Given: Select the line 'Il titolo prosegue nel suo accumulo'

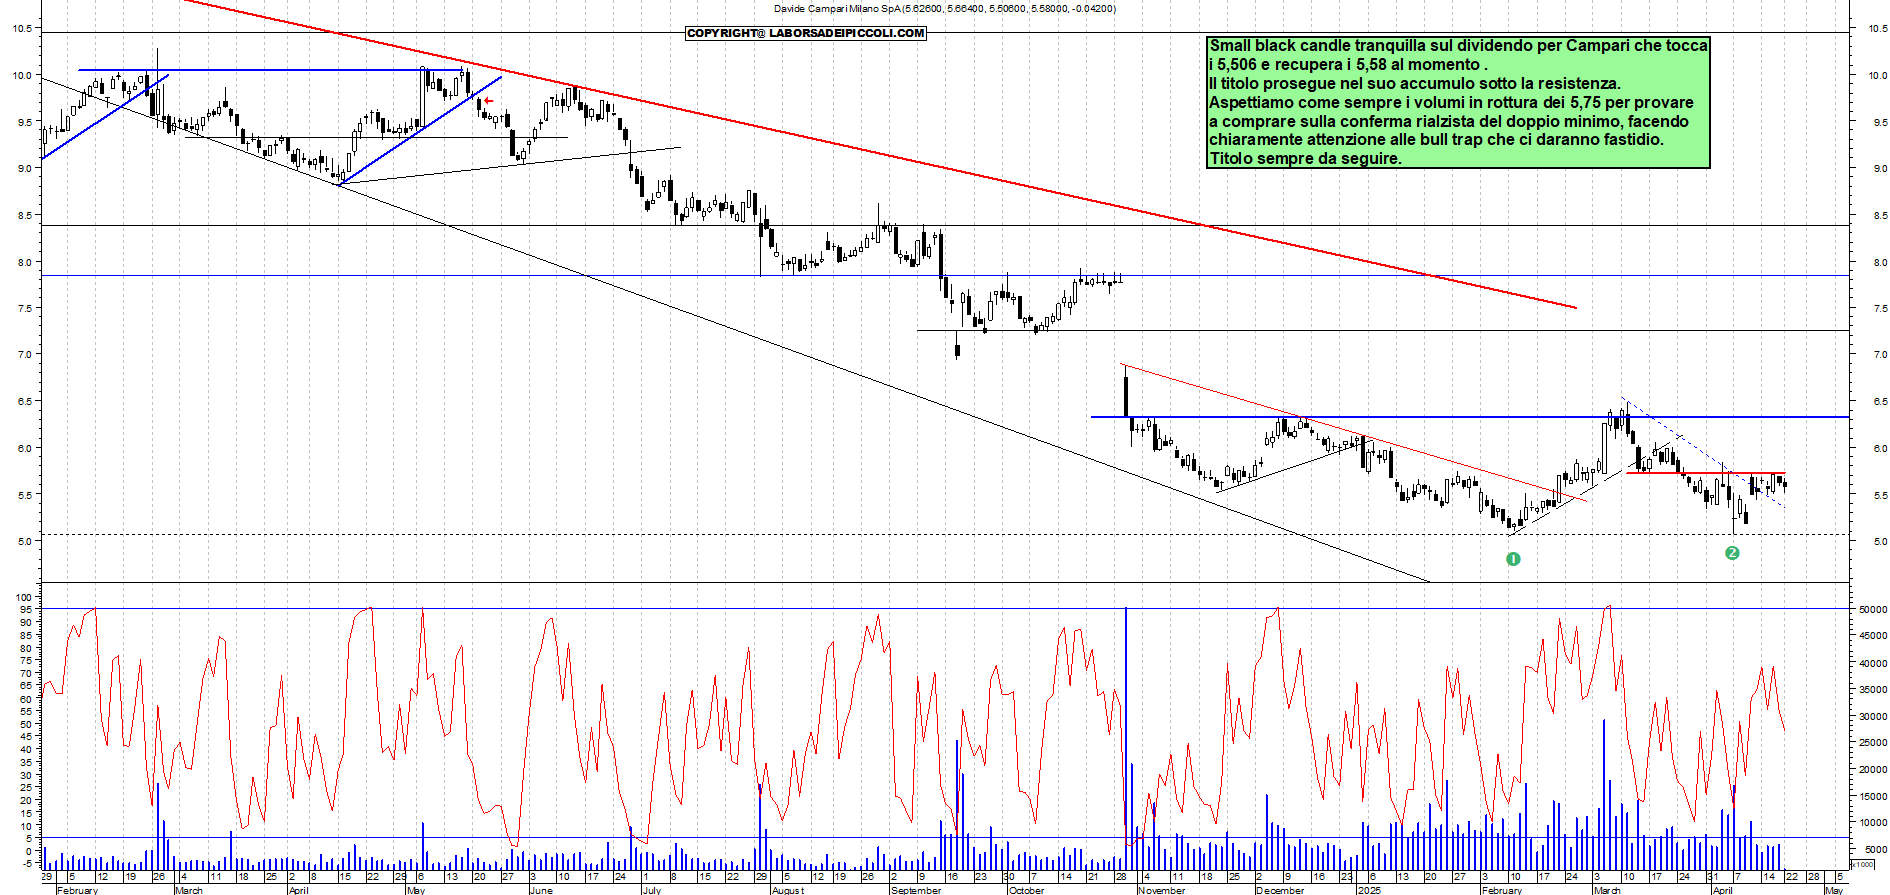Looking at the screenshot, I should coord(1414,84).
